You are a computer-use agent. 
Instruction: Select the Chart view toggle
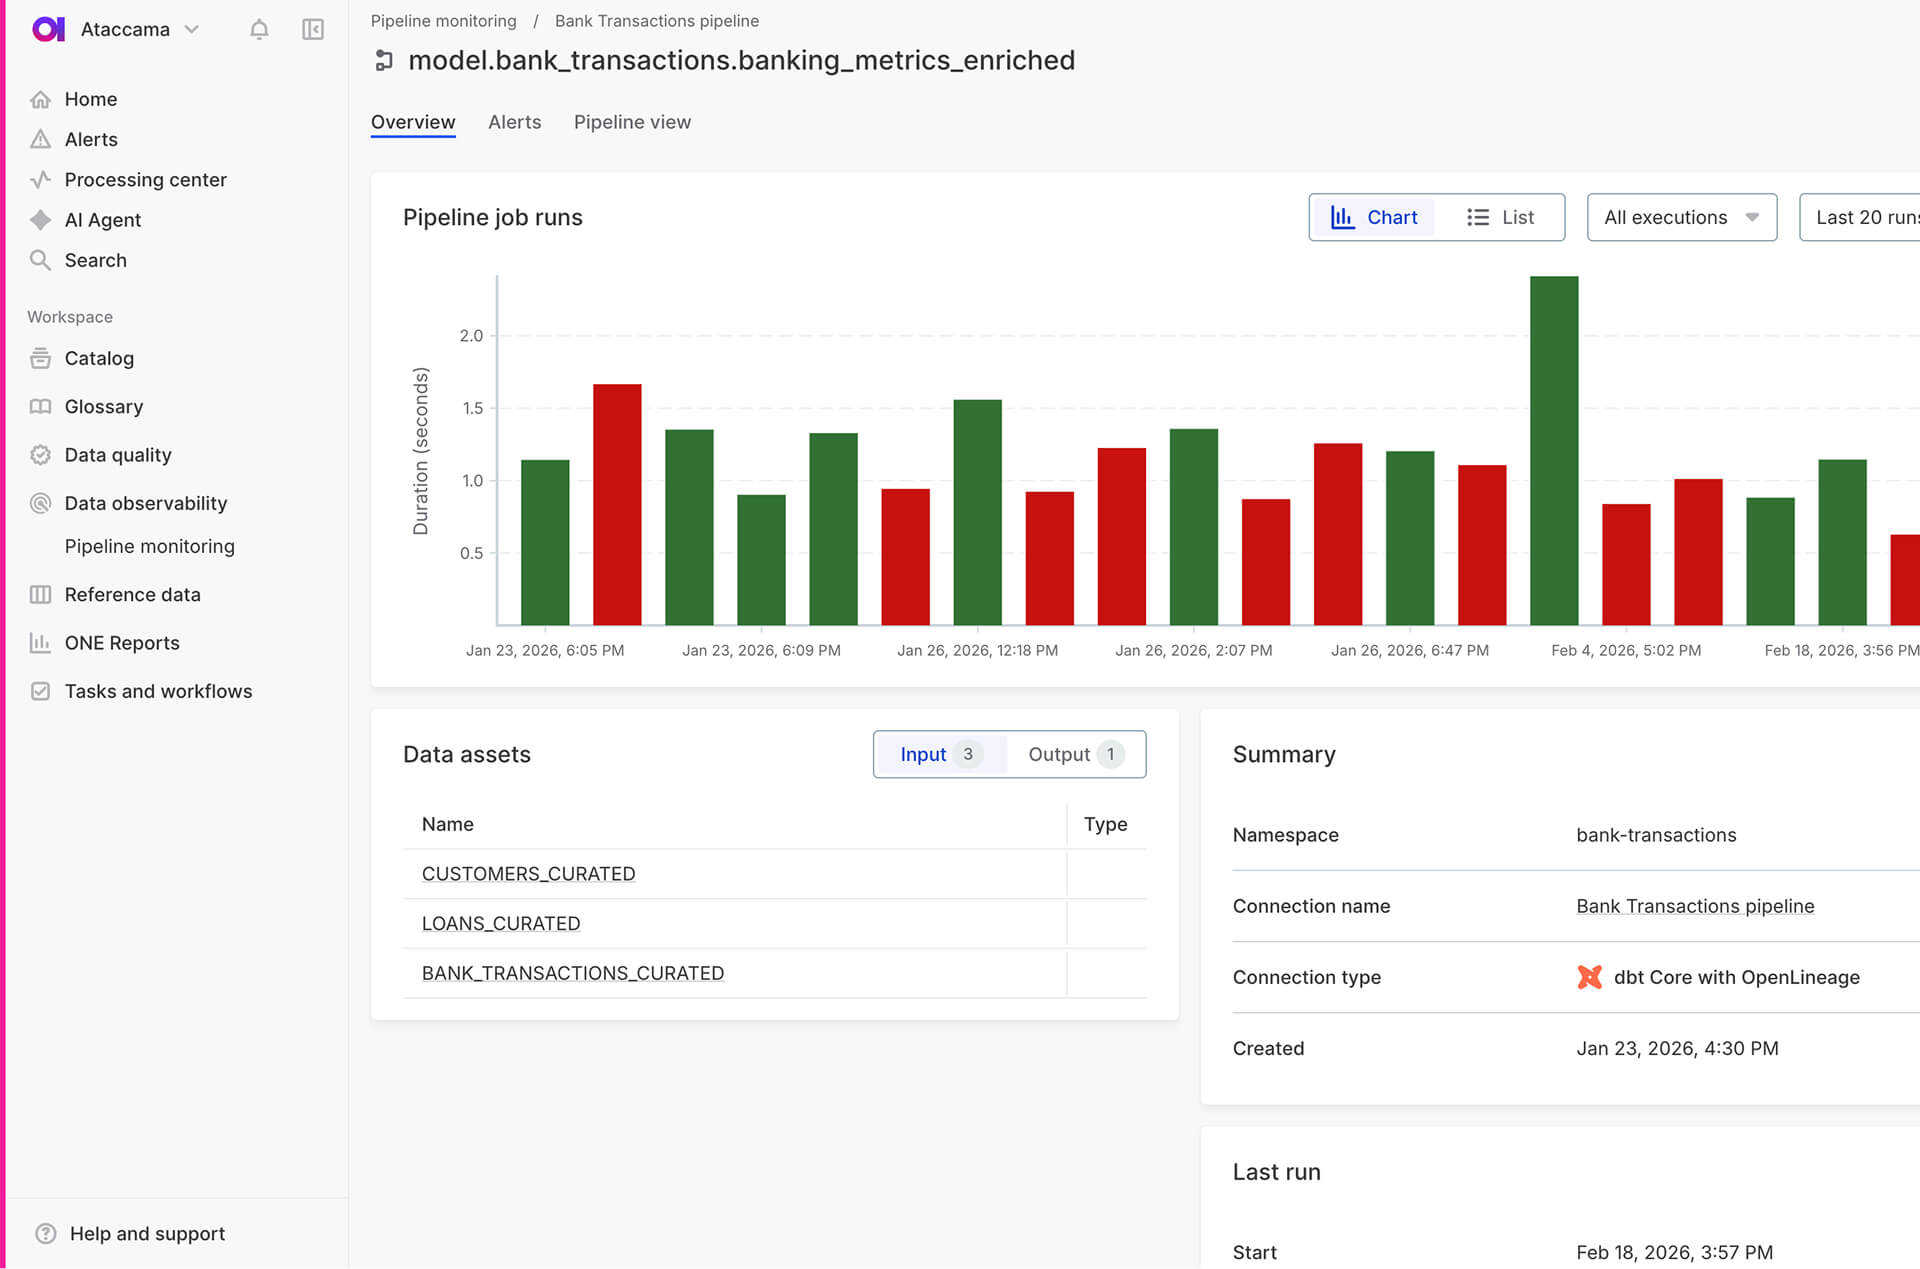pos(1374,217)
